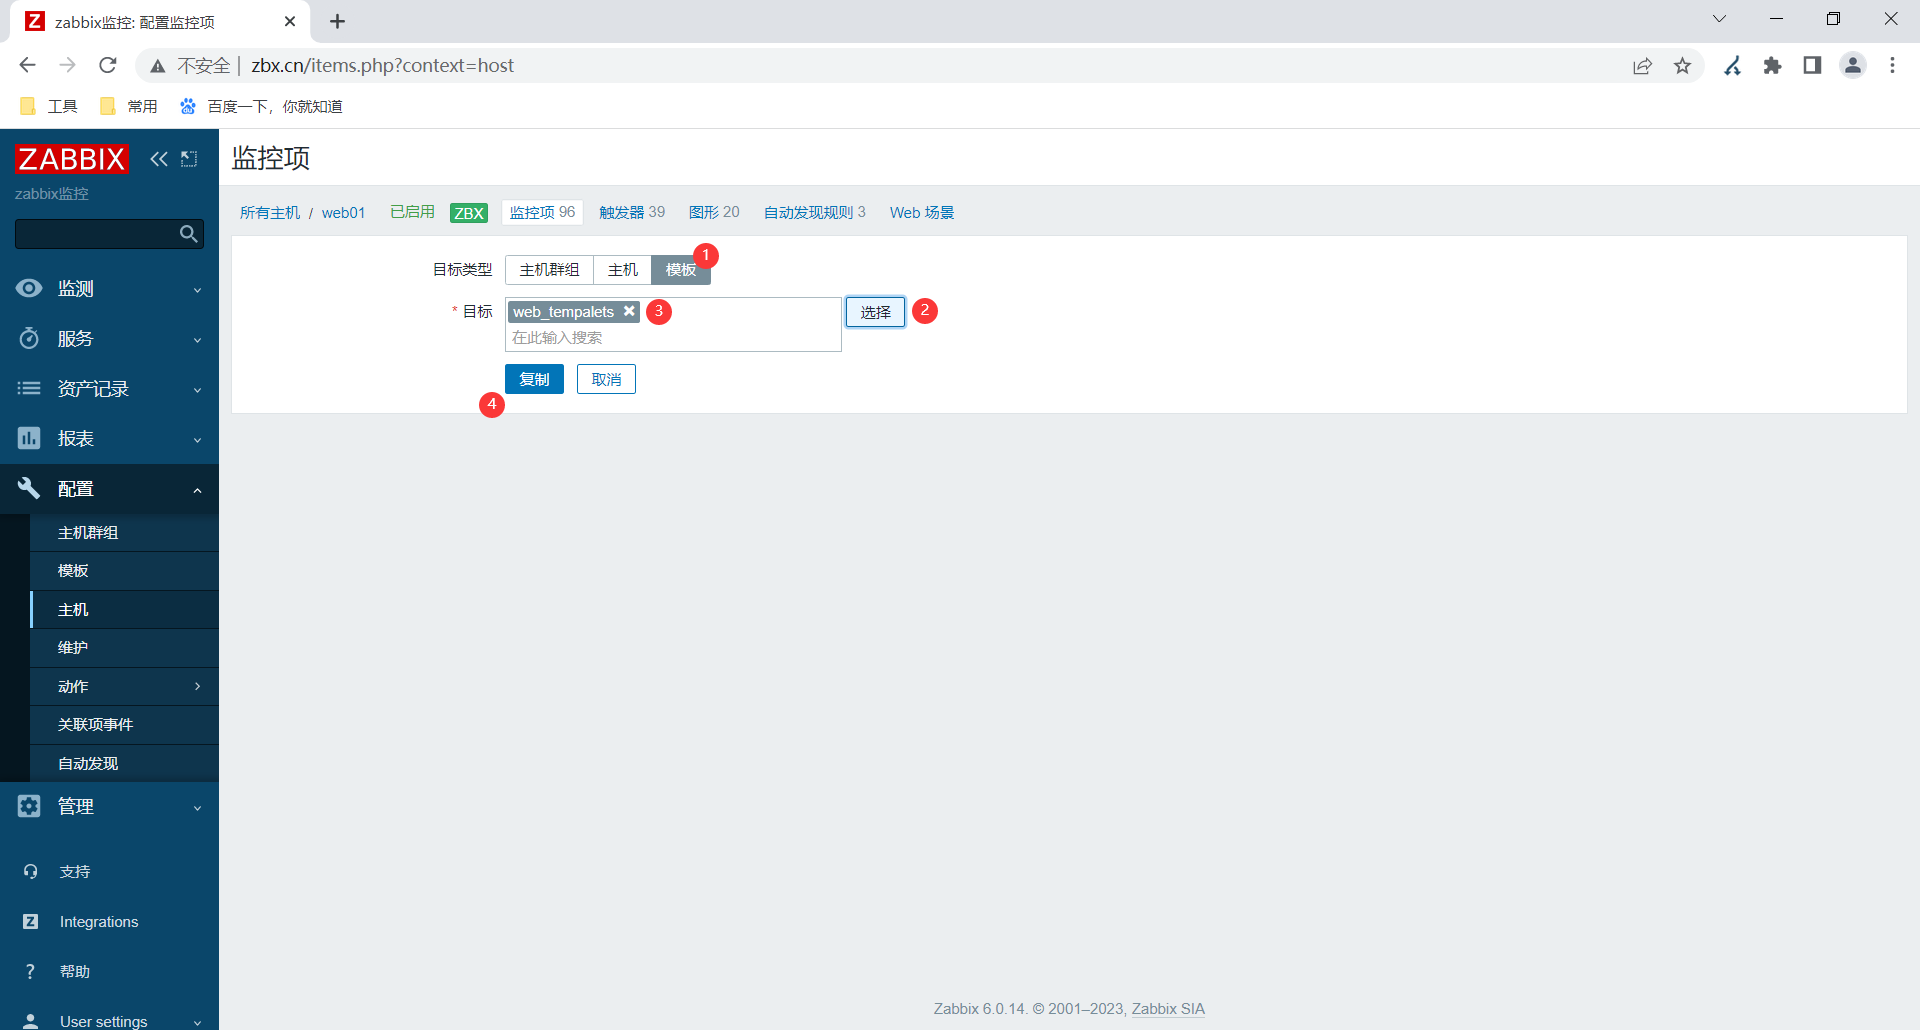Screen dimensions: 1920x1030
Task: Open the share page icon in address bar
Action: tap(1642, 66)
